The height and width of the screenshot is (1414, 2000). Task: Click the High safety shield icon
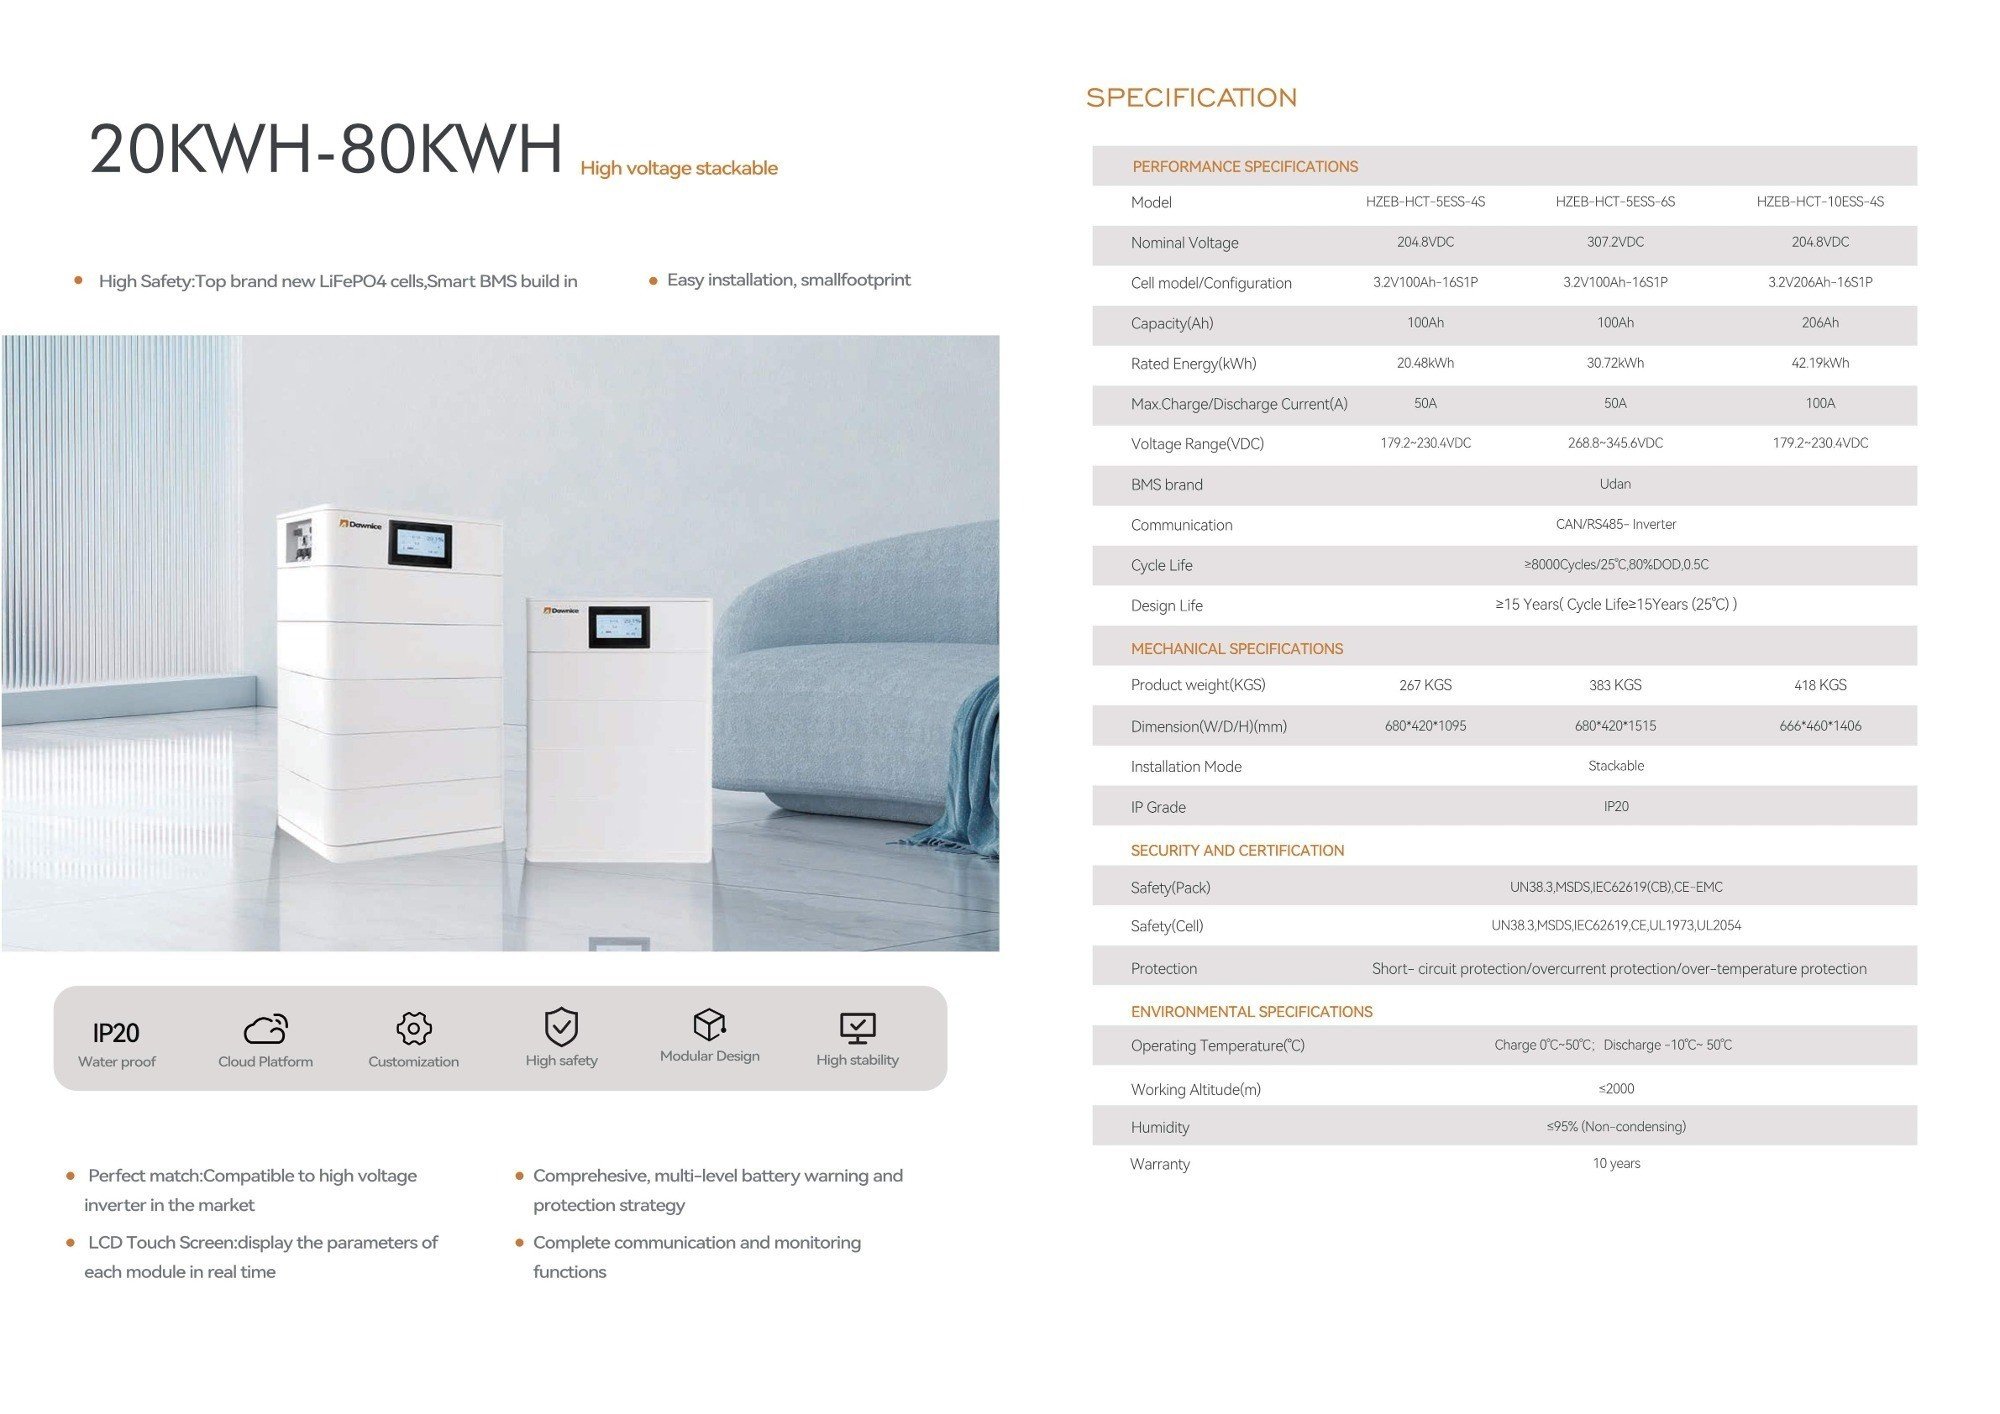coord(561,1026)
